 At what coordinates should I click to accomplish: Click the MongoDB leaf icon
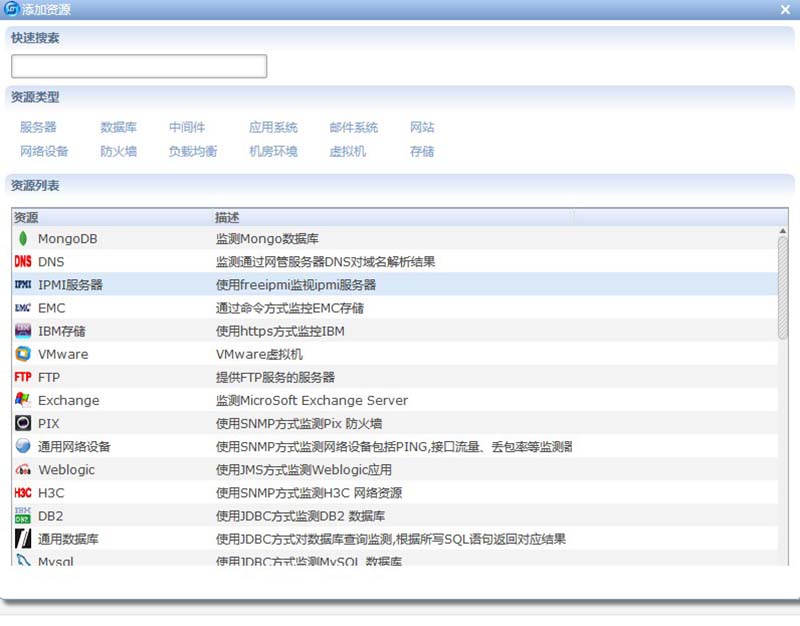point(23,239)
